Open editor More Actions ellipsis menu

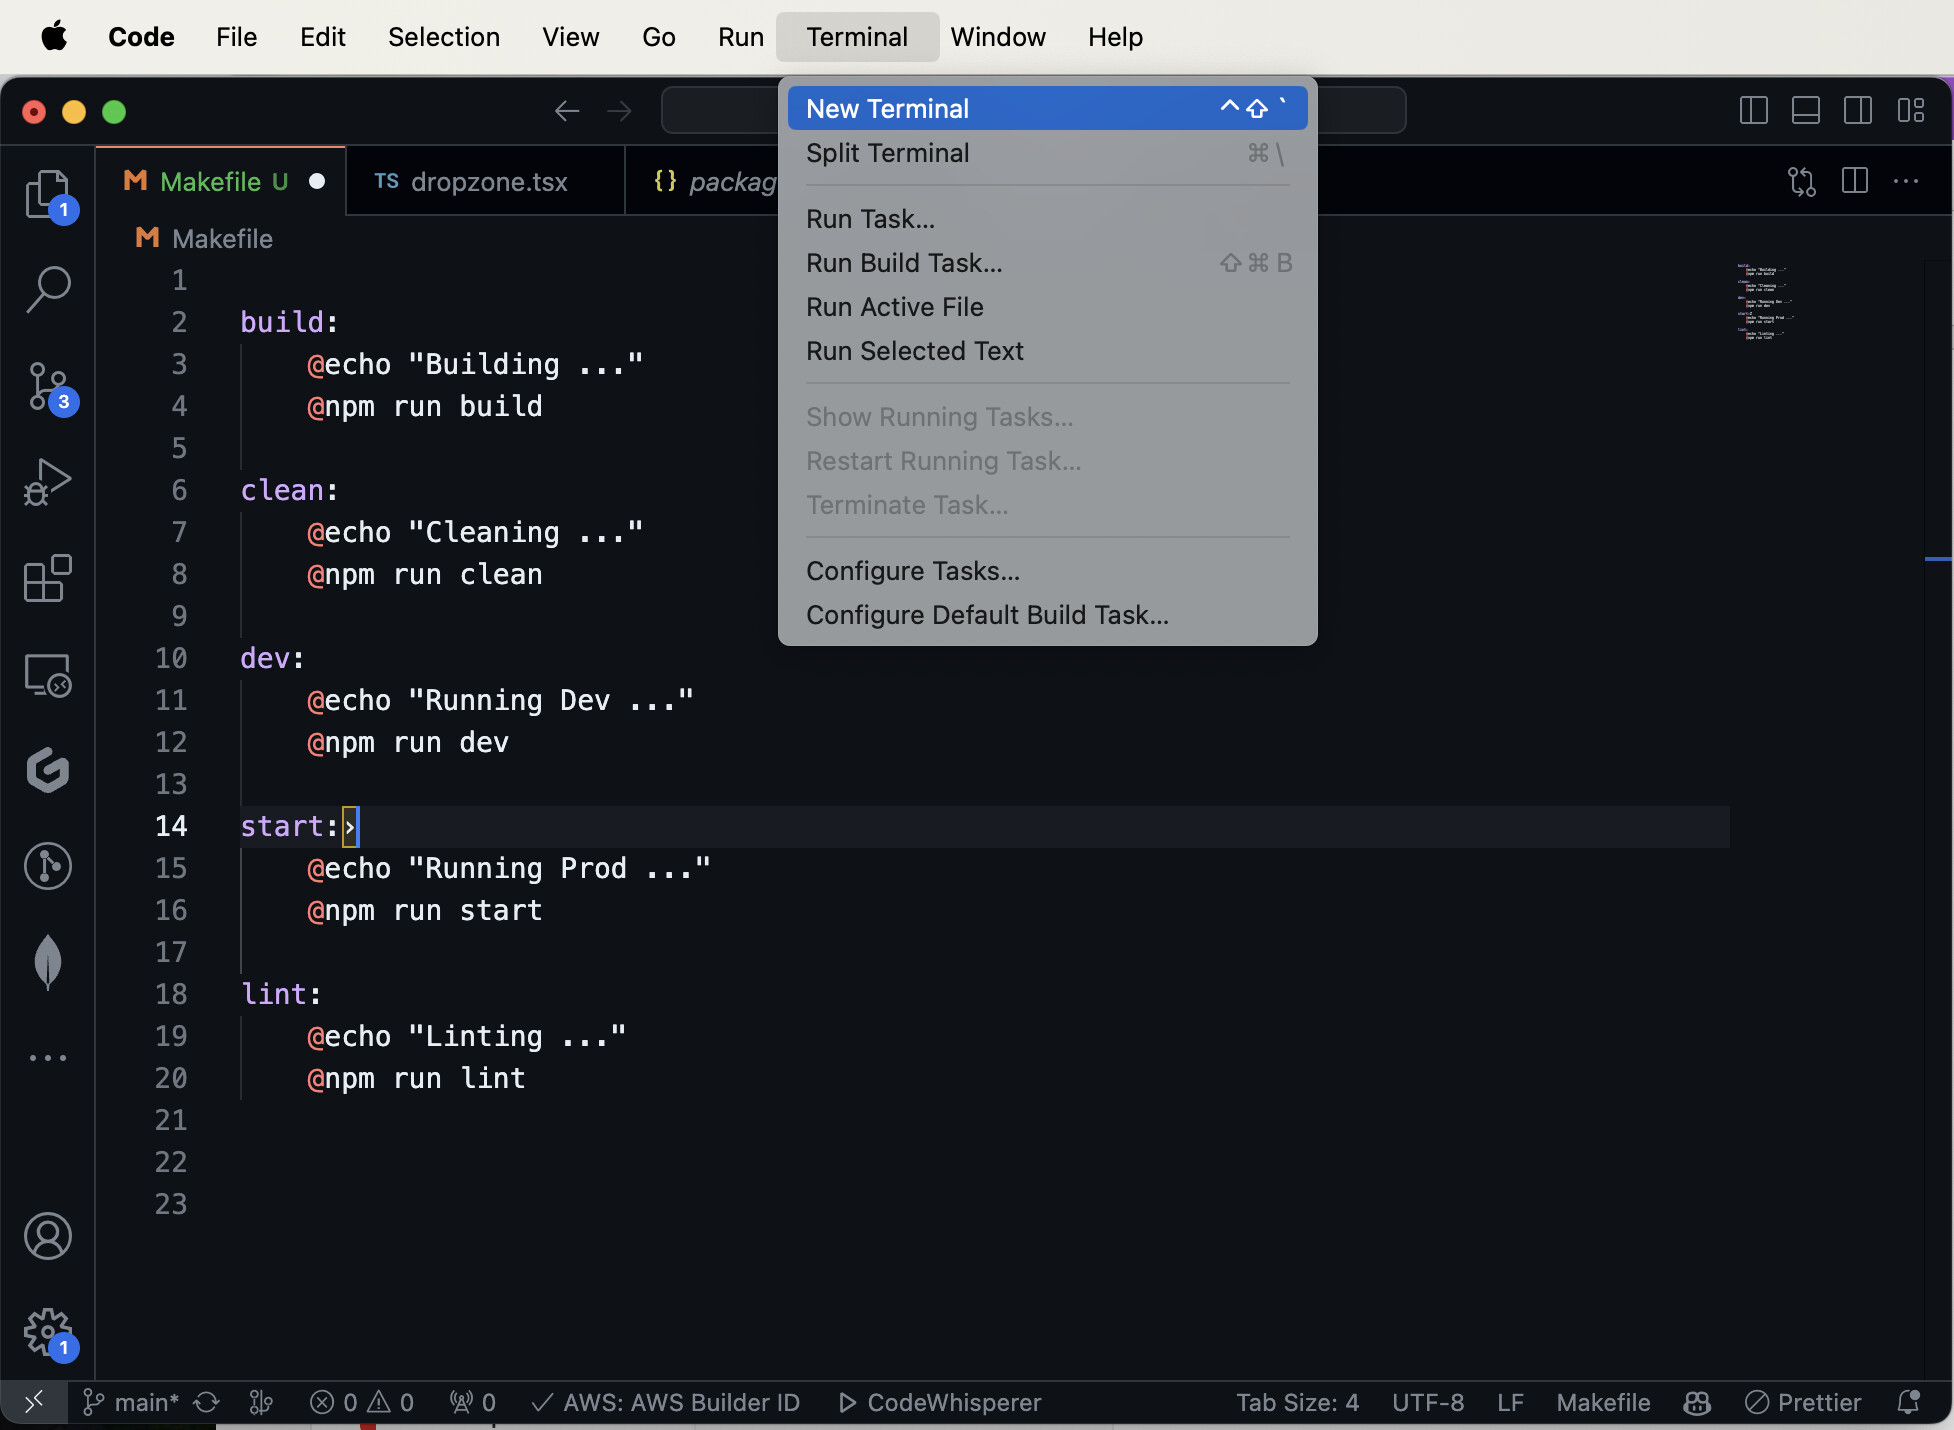click(1906, 181)
